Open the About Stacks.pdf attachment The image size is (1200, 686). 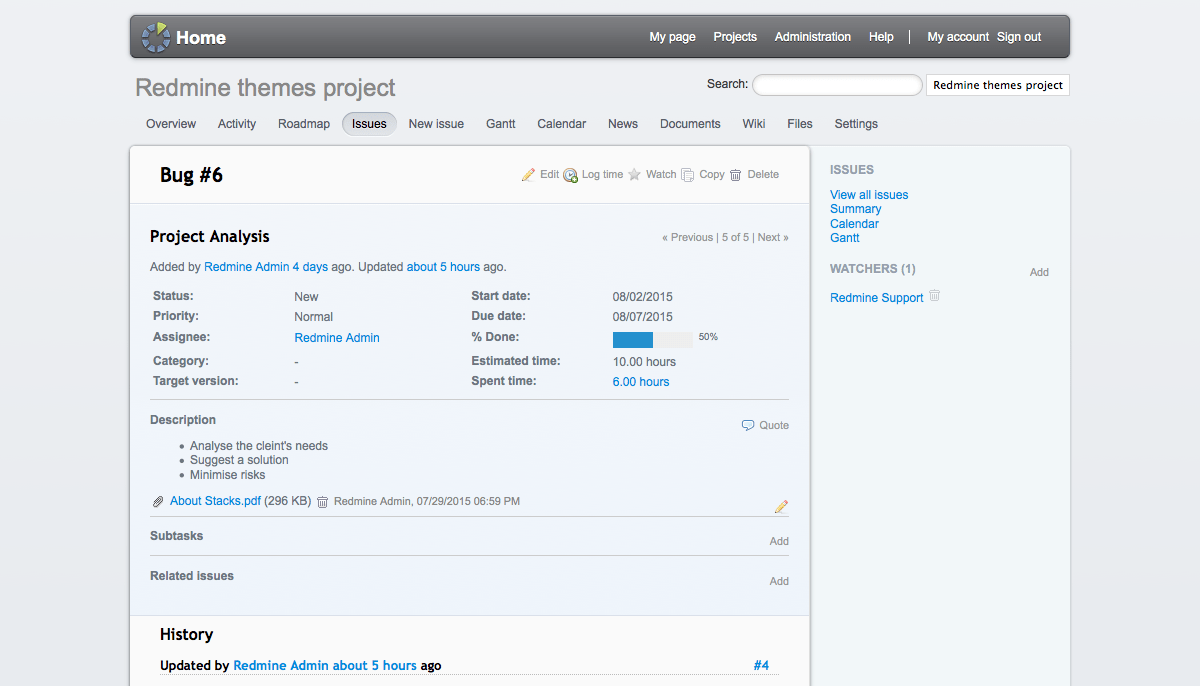click(215, 501)
